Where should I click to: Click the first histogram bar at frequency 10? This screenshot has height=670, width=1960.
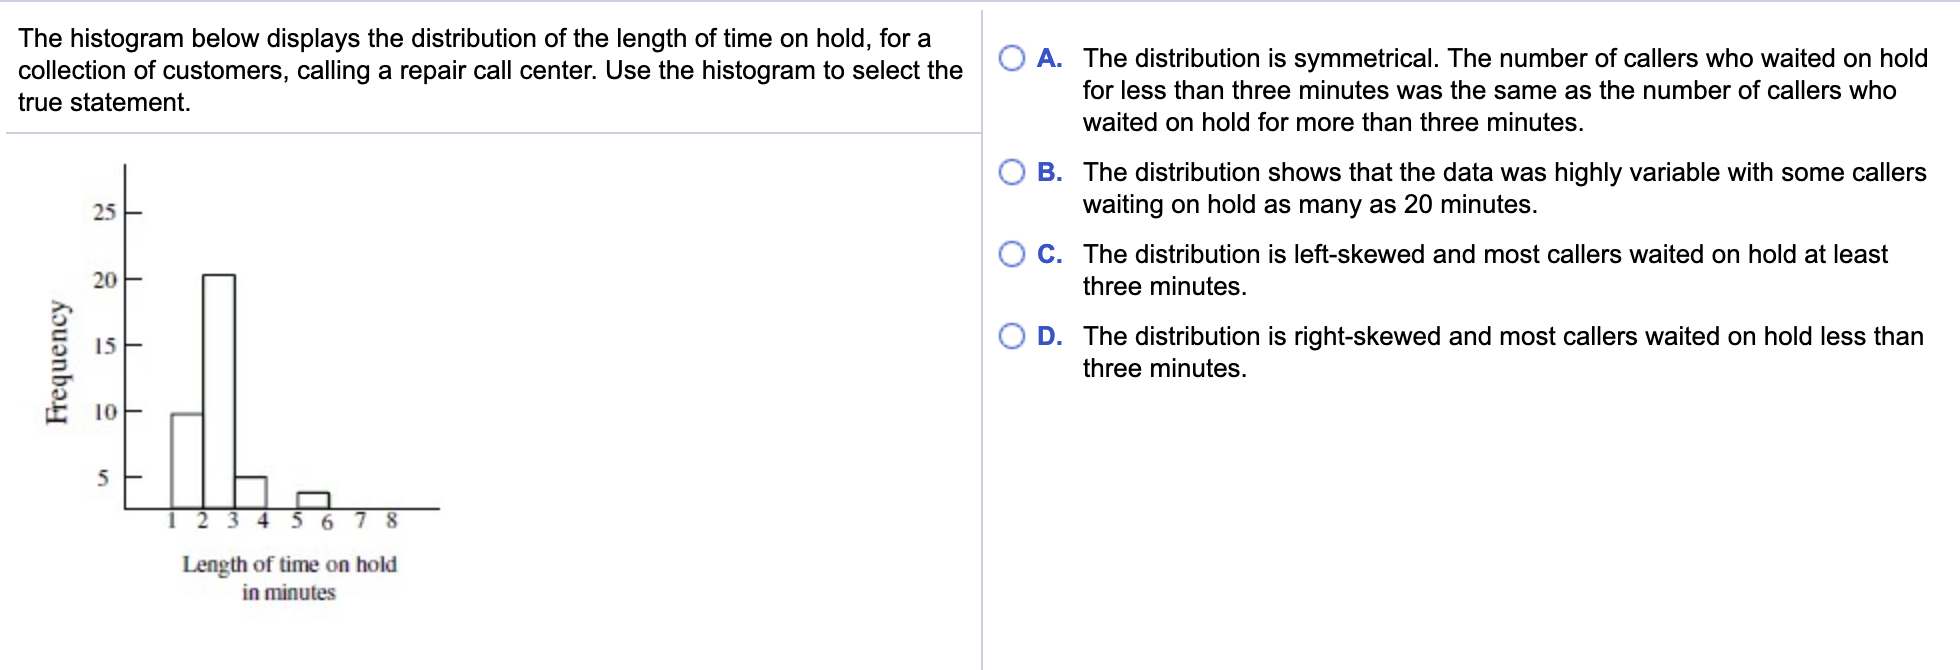[187, 461]
